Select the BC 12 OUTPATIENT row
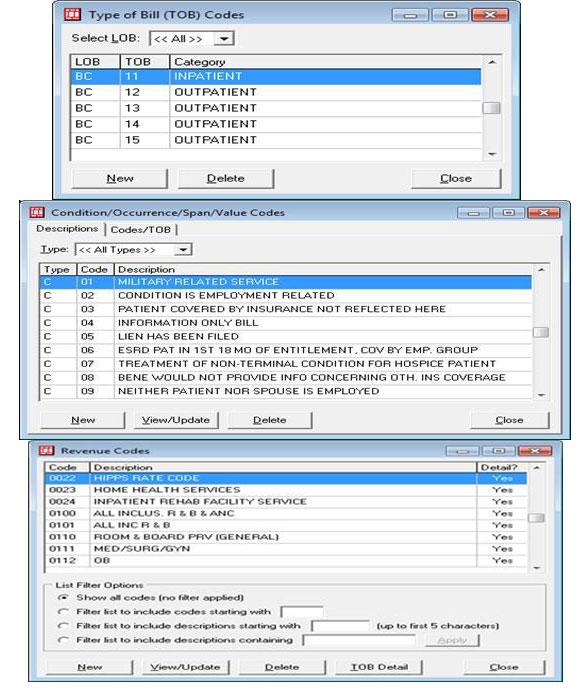 point(276,92)
